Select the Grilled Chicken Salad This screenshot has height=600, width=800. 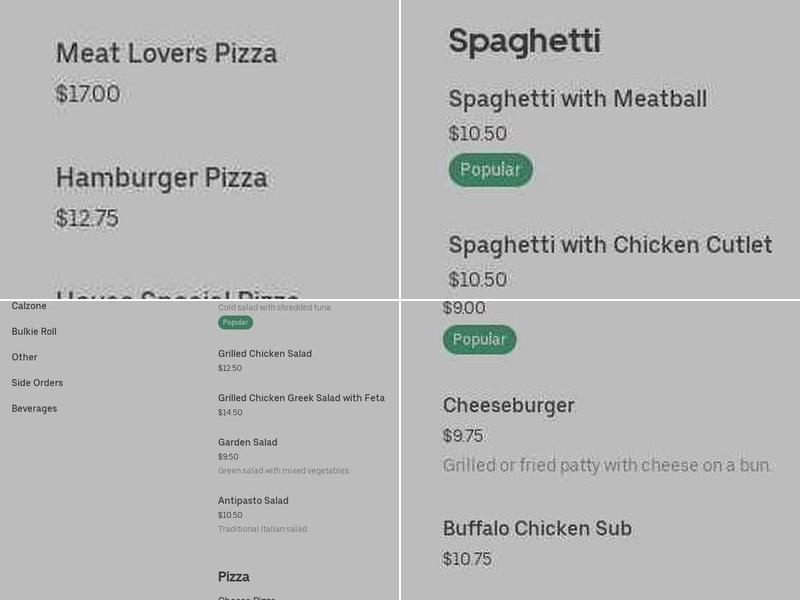click(x=265, y=353)
